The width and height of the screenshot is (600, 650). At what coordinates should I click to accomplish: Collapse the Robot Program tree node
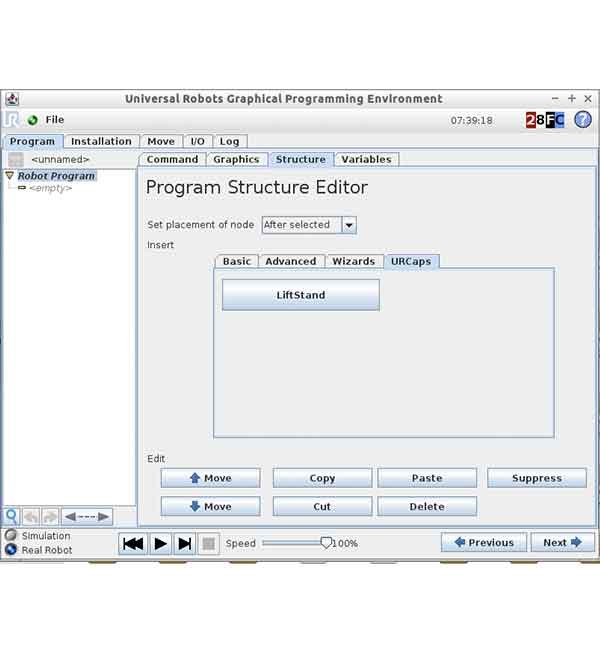click(10, 176)
